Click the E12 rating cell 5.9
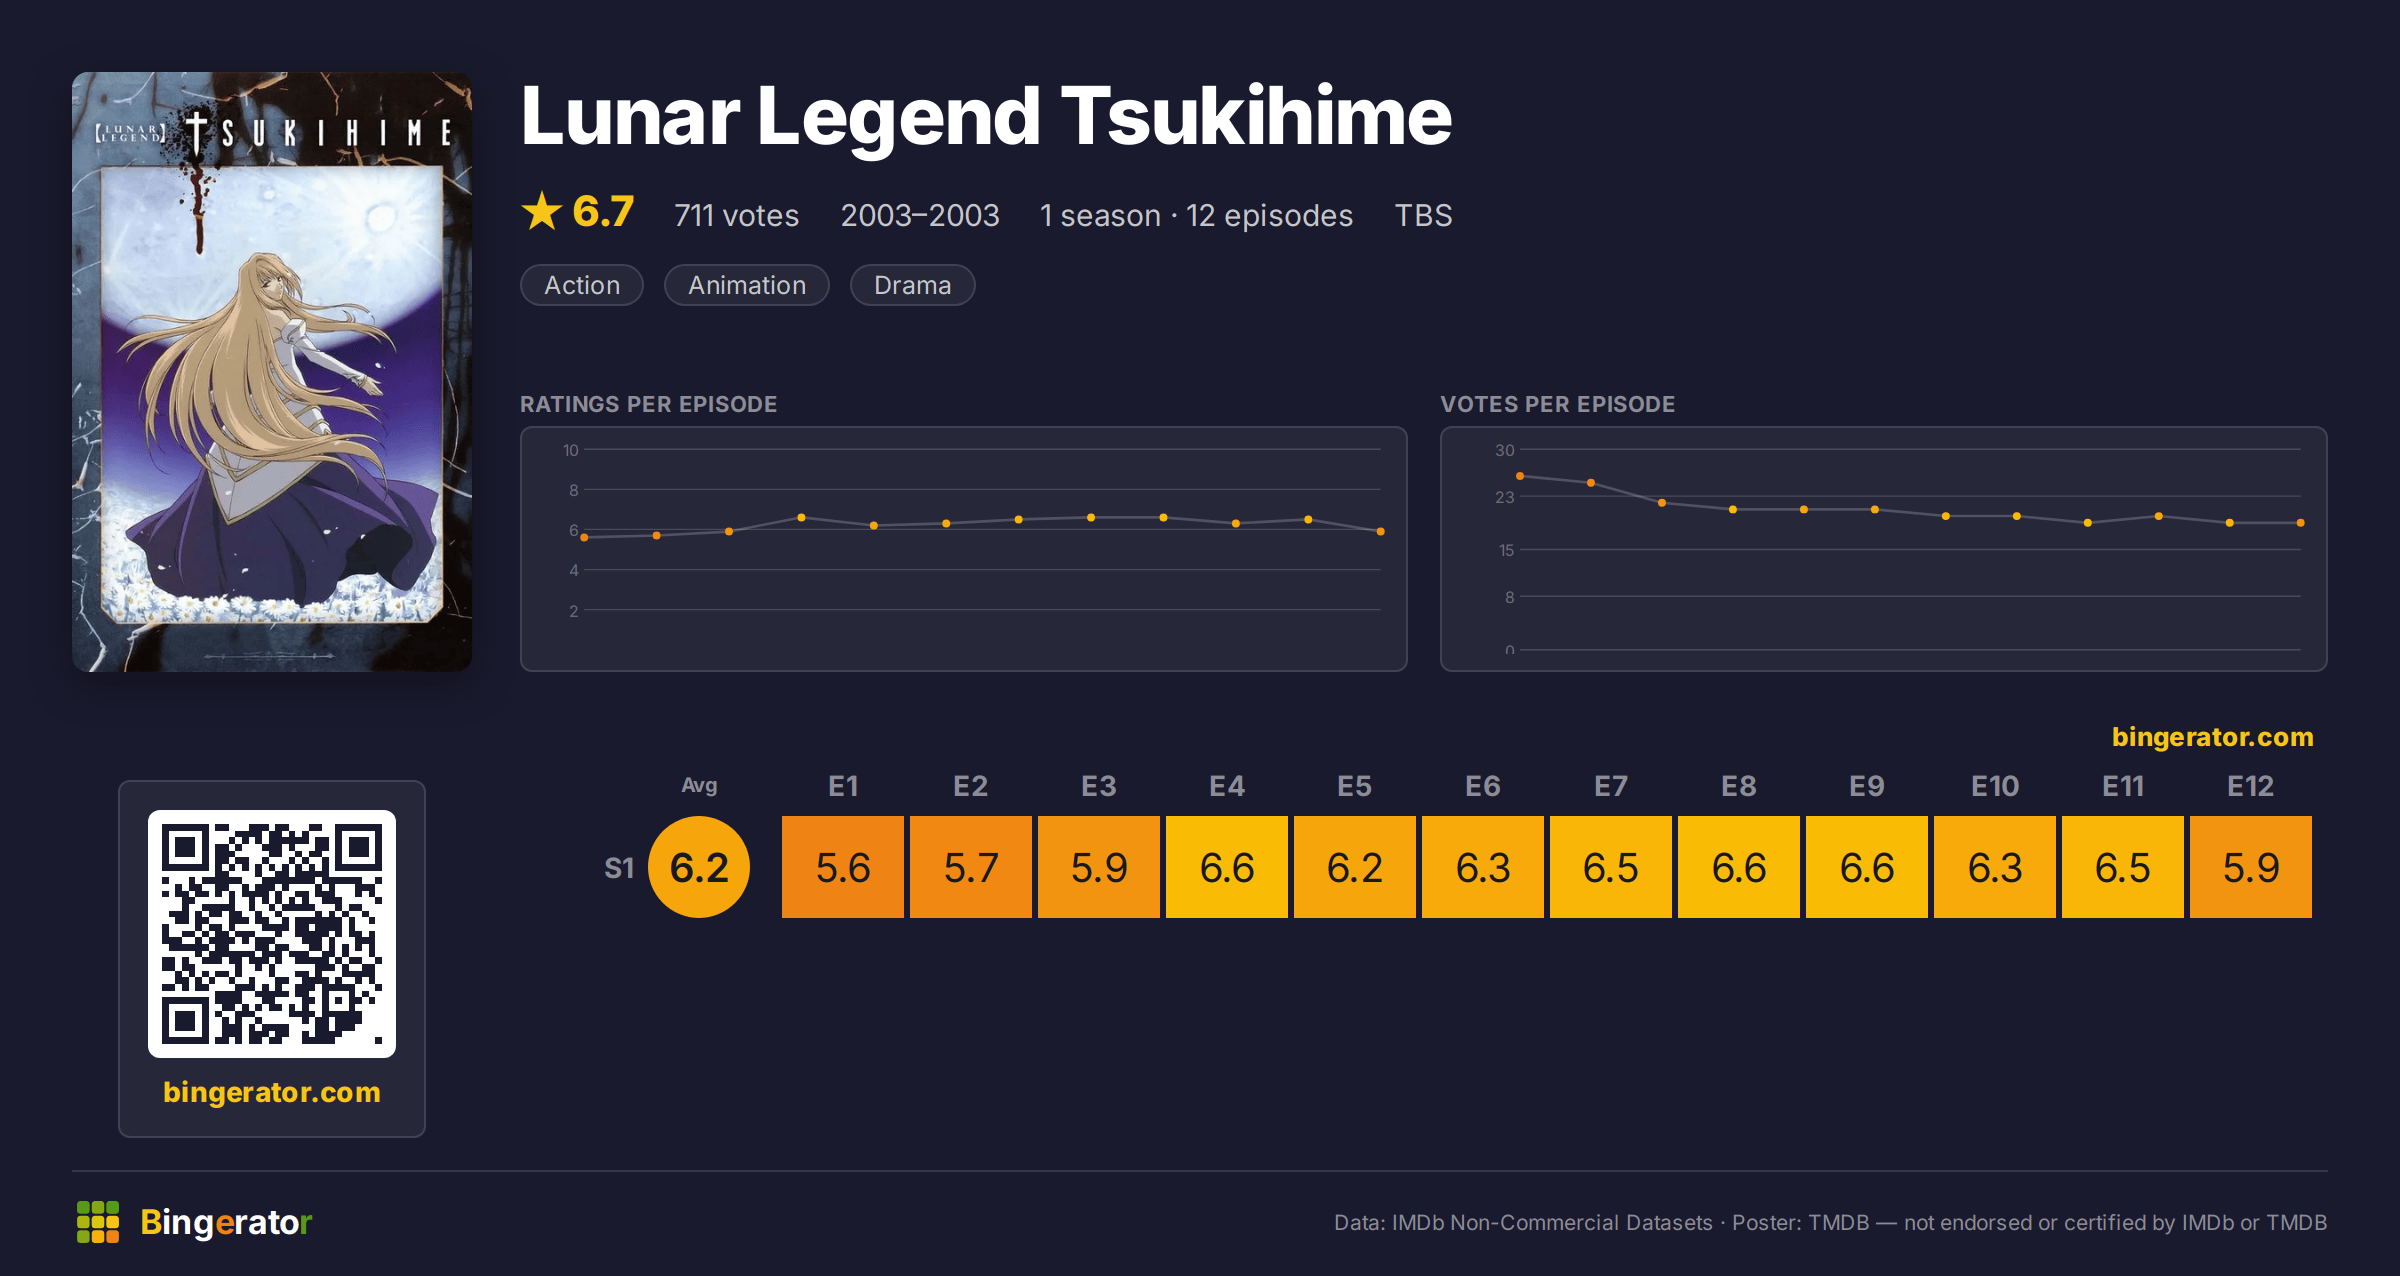This screenshot has width=2400, height=1276. 2251,867
